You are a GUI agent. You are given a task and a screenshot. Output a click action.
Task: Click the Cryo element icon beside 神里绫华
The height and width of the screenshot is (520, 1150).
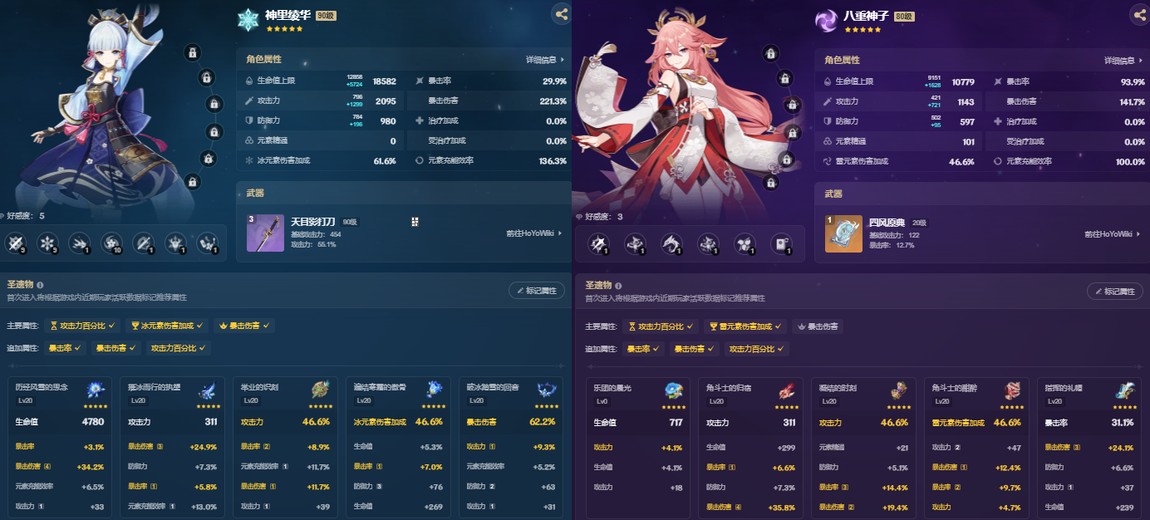249,20
